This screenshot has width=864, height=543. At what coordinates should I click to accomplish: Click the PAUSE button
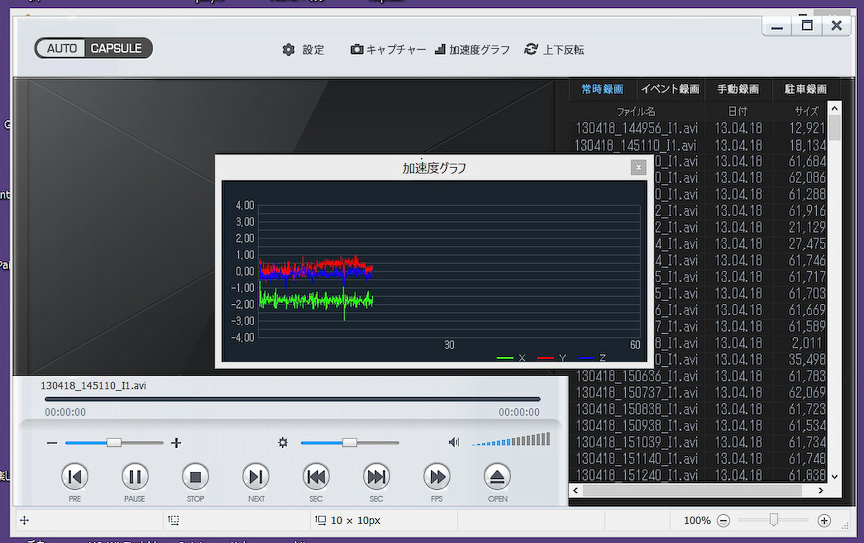(x=134, y=476)
